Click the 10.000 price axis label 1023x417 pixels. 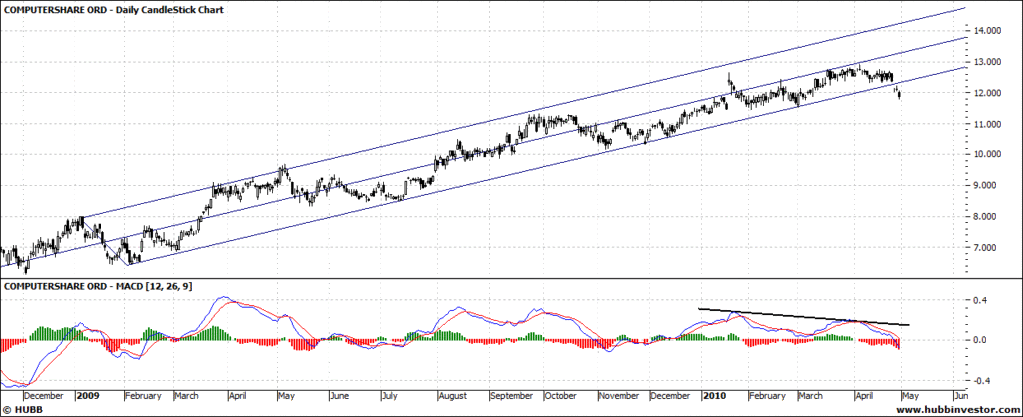tap(986, 155)
